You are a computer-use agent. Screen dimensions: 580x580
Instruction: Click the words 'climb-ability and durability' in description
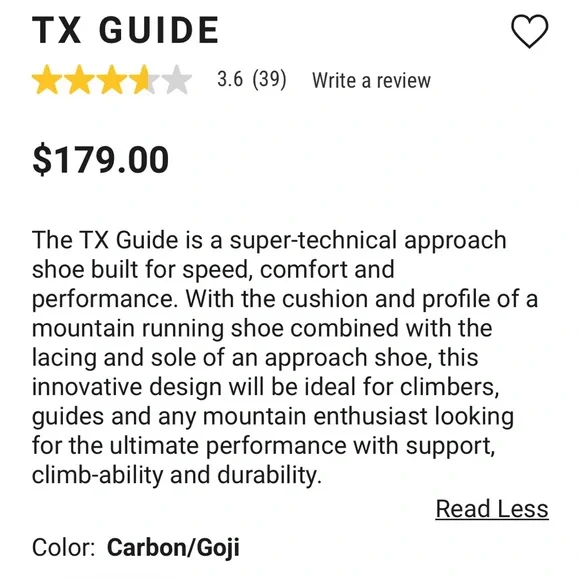point(175,475)
